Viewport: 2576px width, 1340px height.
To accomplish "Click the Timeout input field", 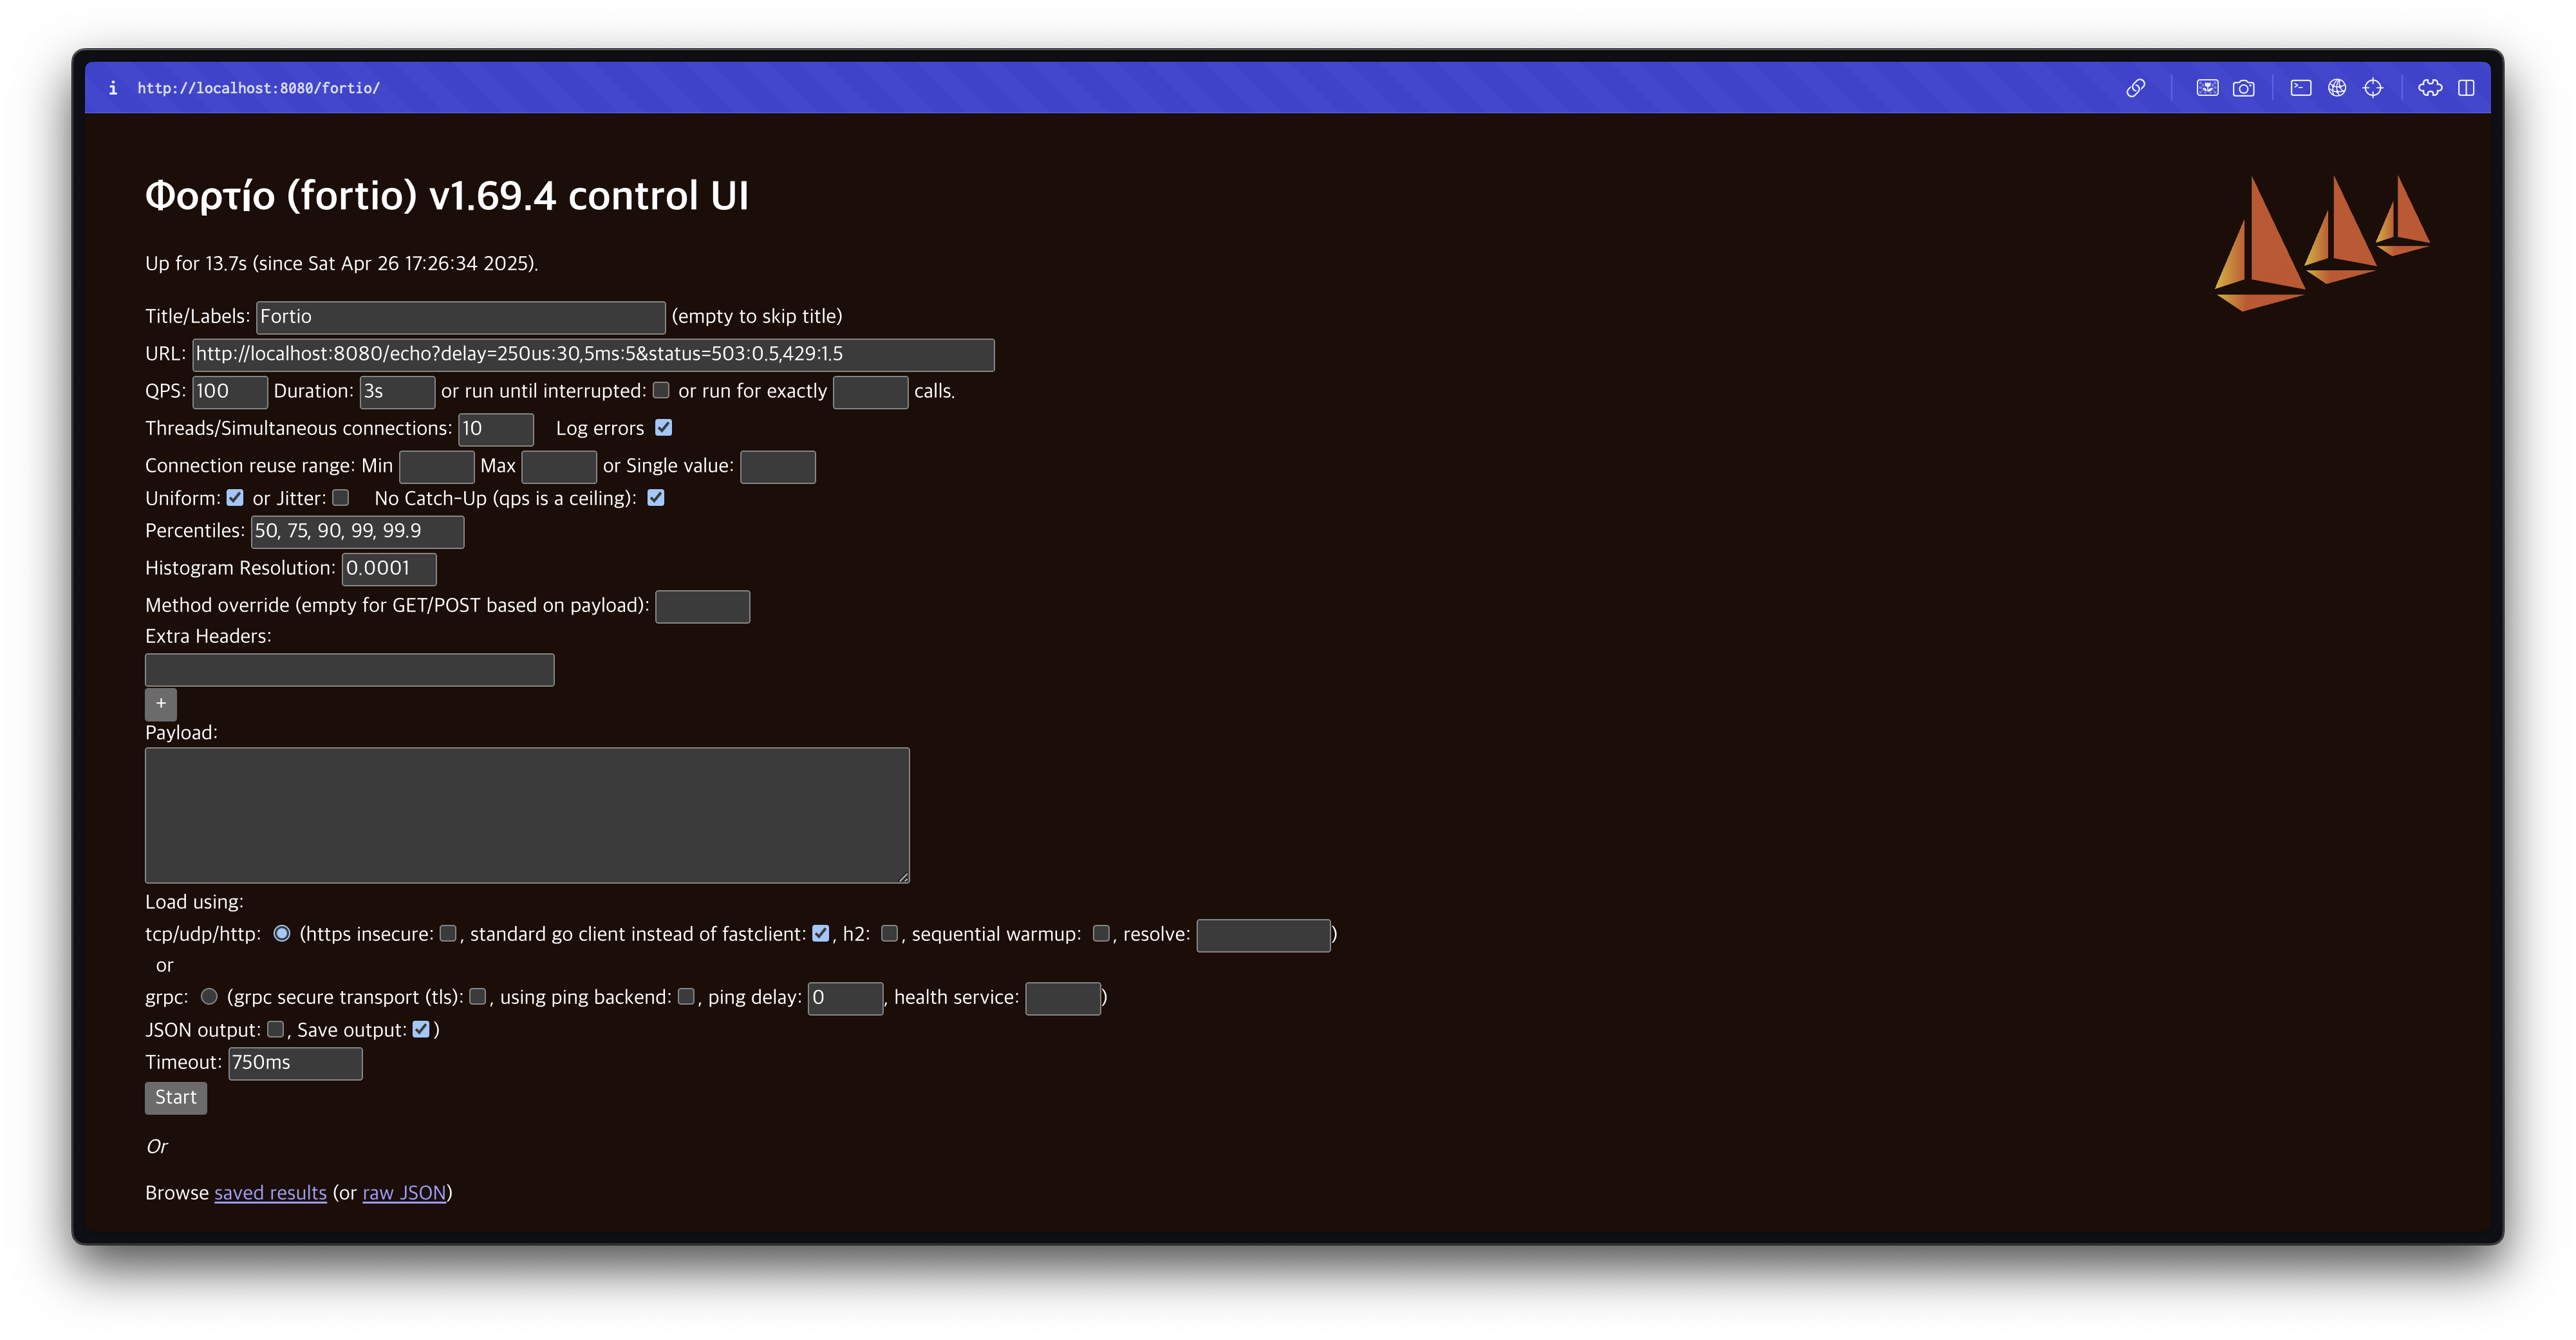I will point(295,1064).
